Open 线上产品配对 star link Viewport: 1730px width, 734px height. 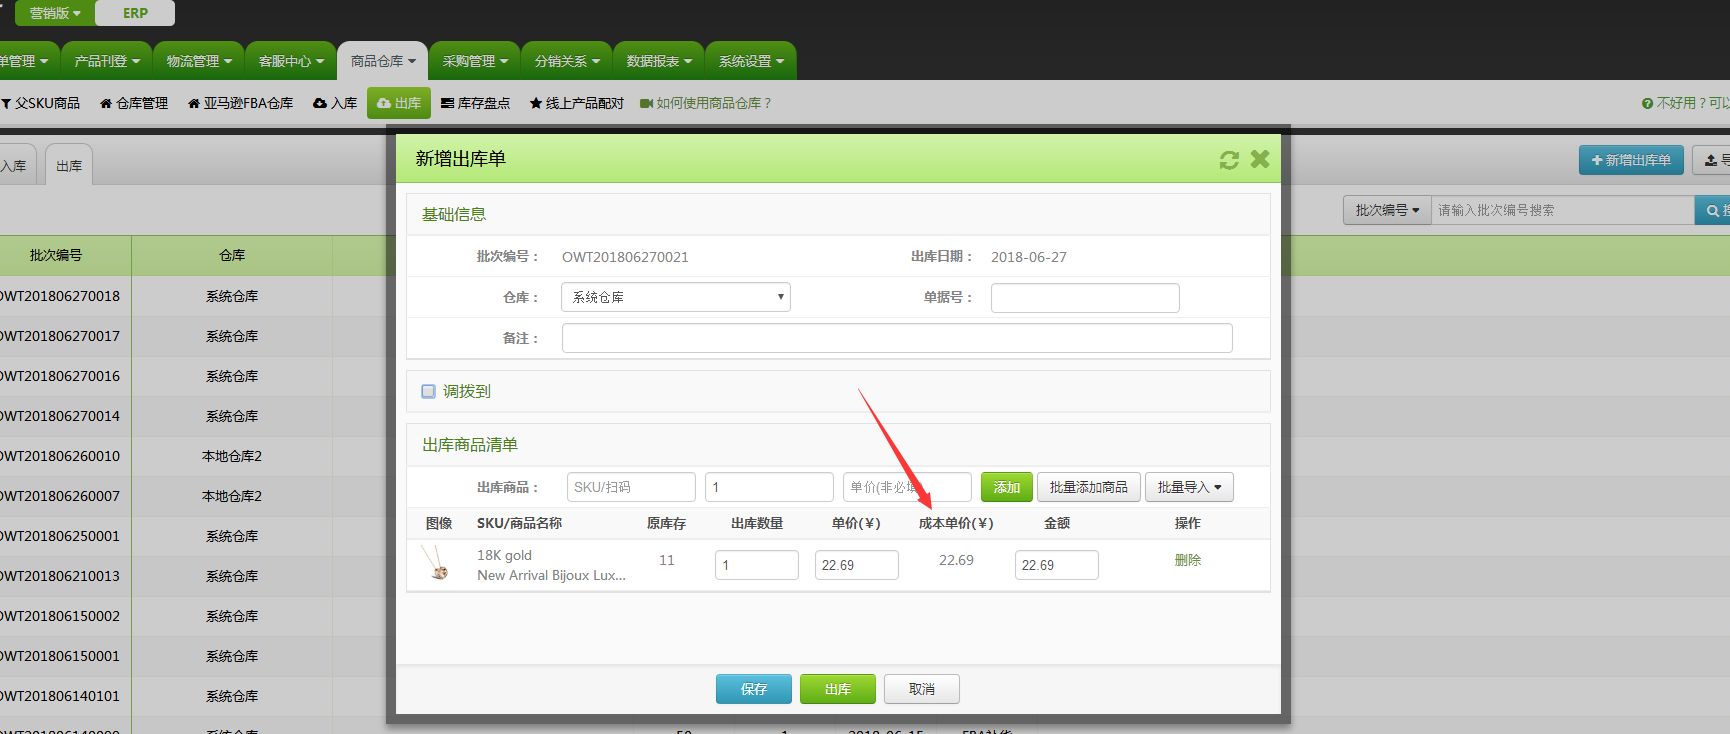point(577,103)
